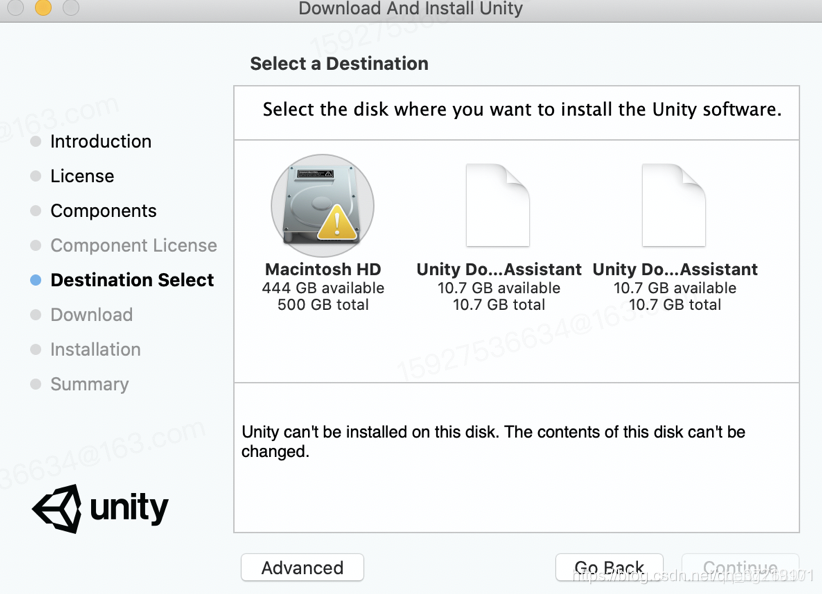This screenshot has height=594, width=822.
Task: Go Back to the previous step
Action: pos(609,567)
